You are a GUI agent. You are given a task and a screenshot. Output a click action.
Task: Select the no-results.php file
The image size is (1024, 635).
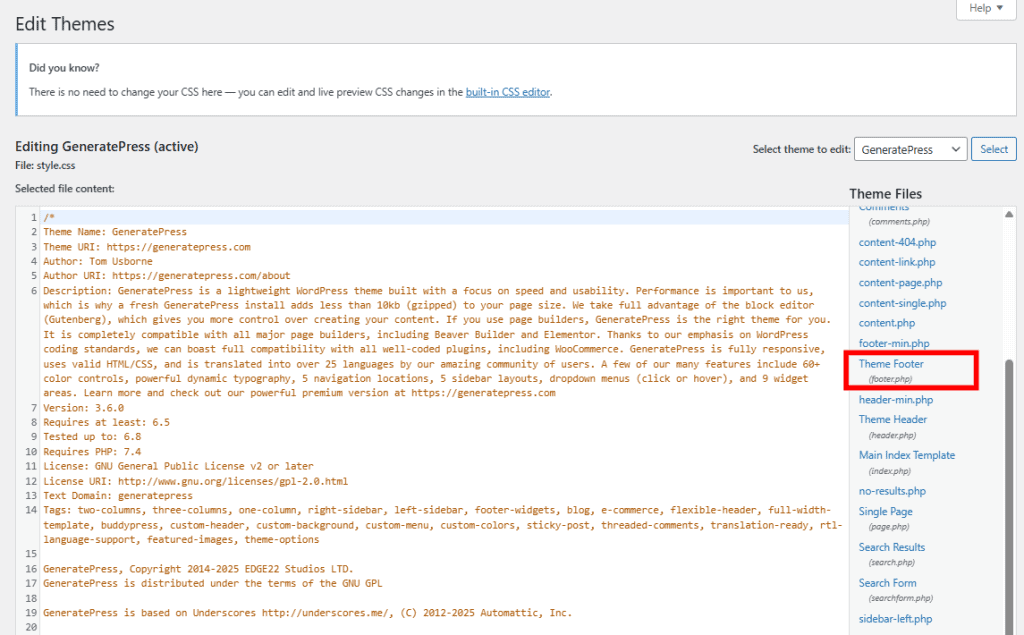893,490
